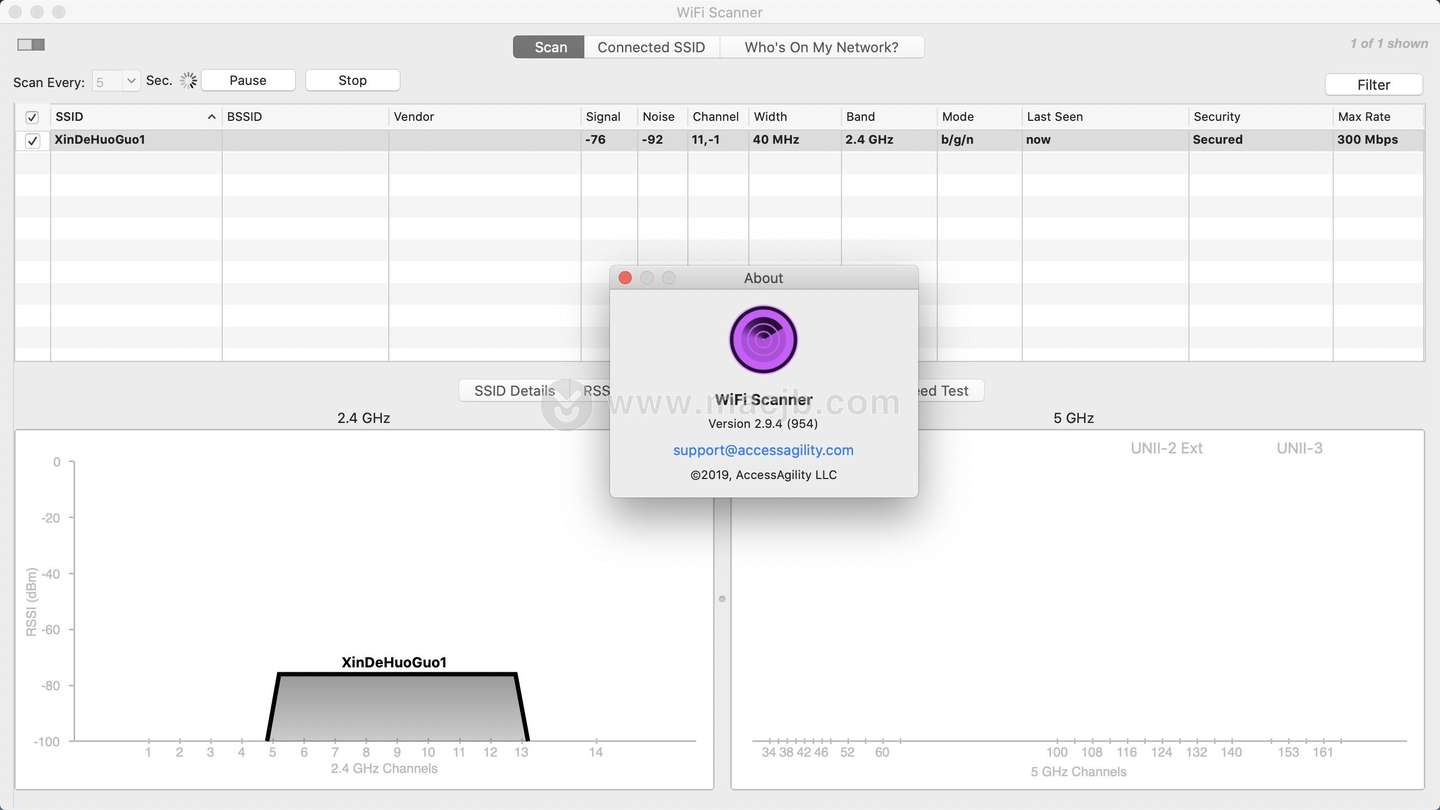Click the scanning progress spinner
Viewport: 1440px width, 810px height.
pyautogui.click(x=188, y=81)
